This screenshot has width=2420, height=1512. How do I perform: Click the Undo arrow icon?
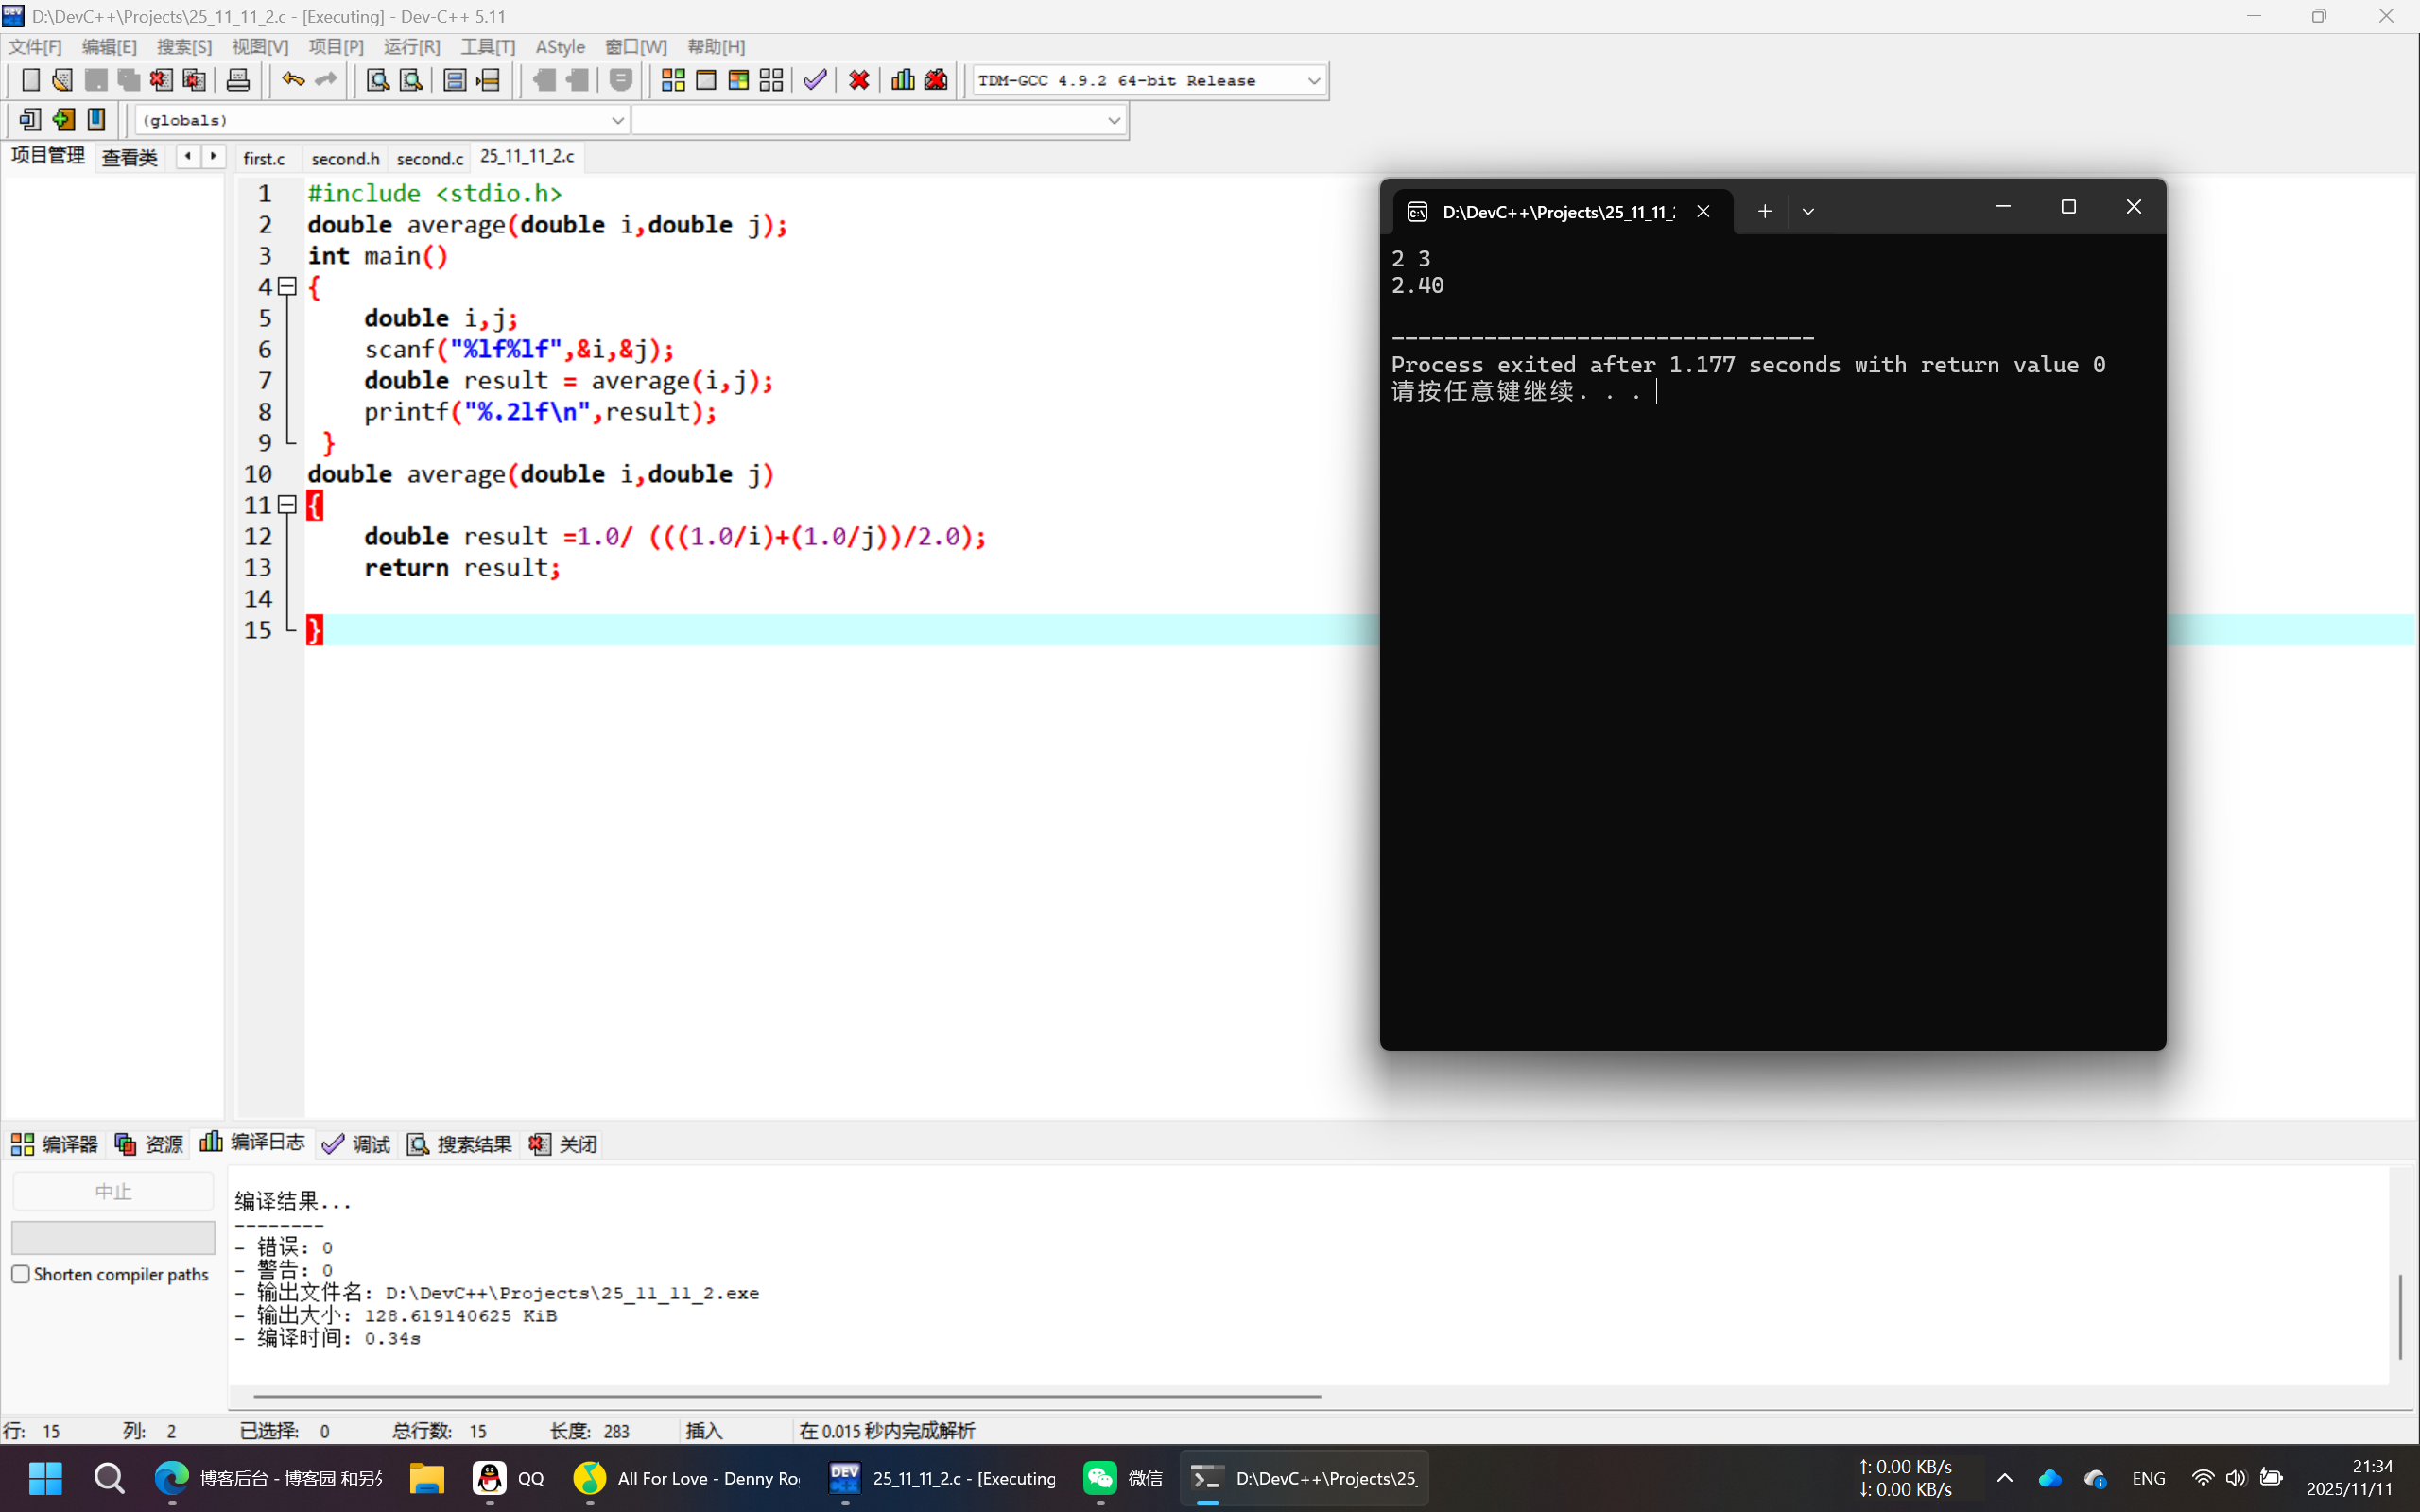(x=292, y=80)
